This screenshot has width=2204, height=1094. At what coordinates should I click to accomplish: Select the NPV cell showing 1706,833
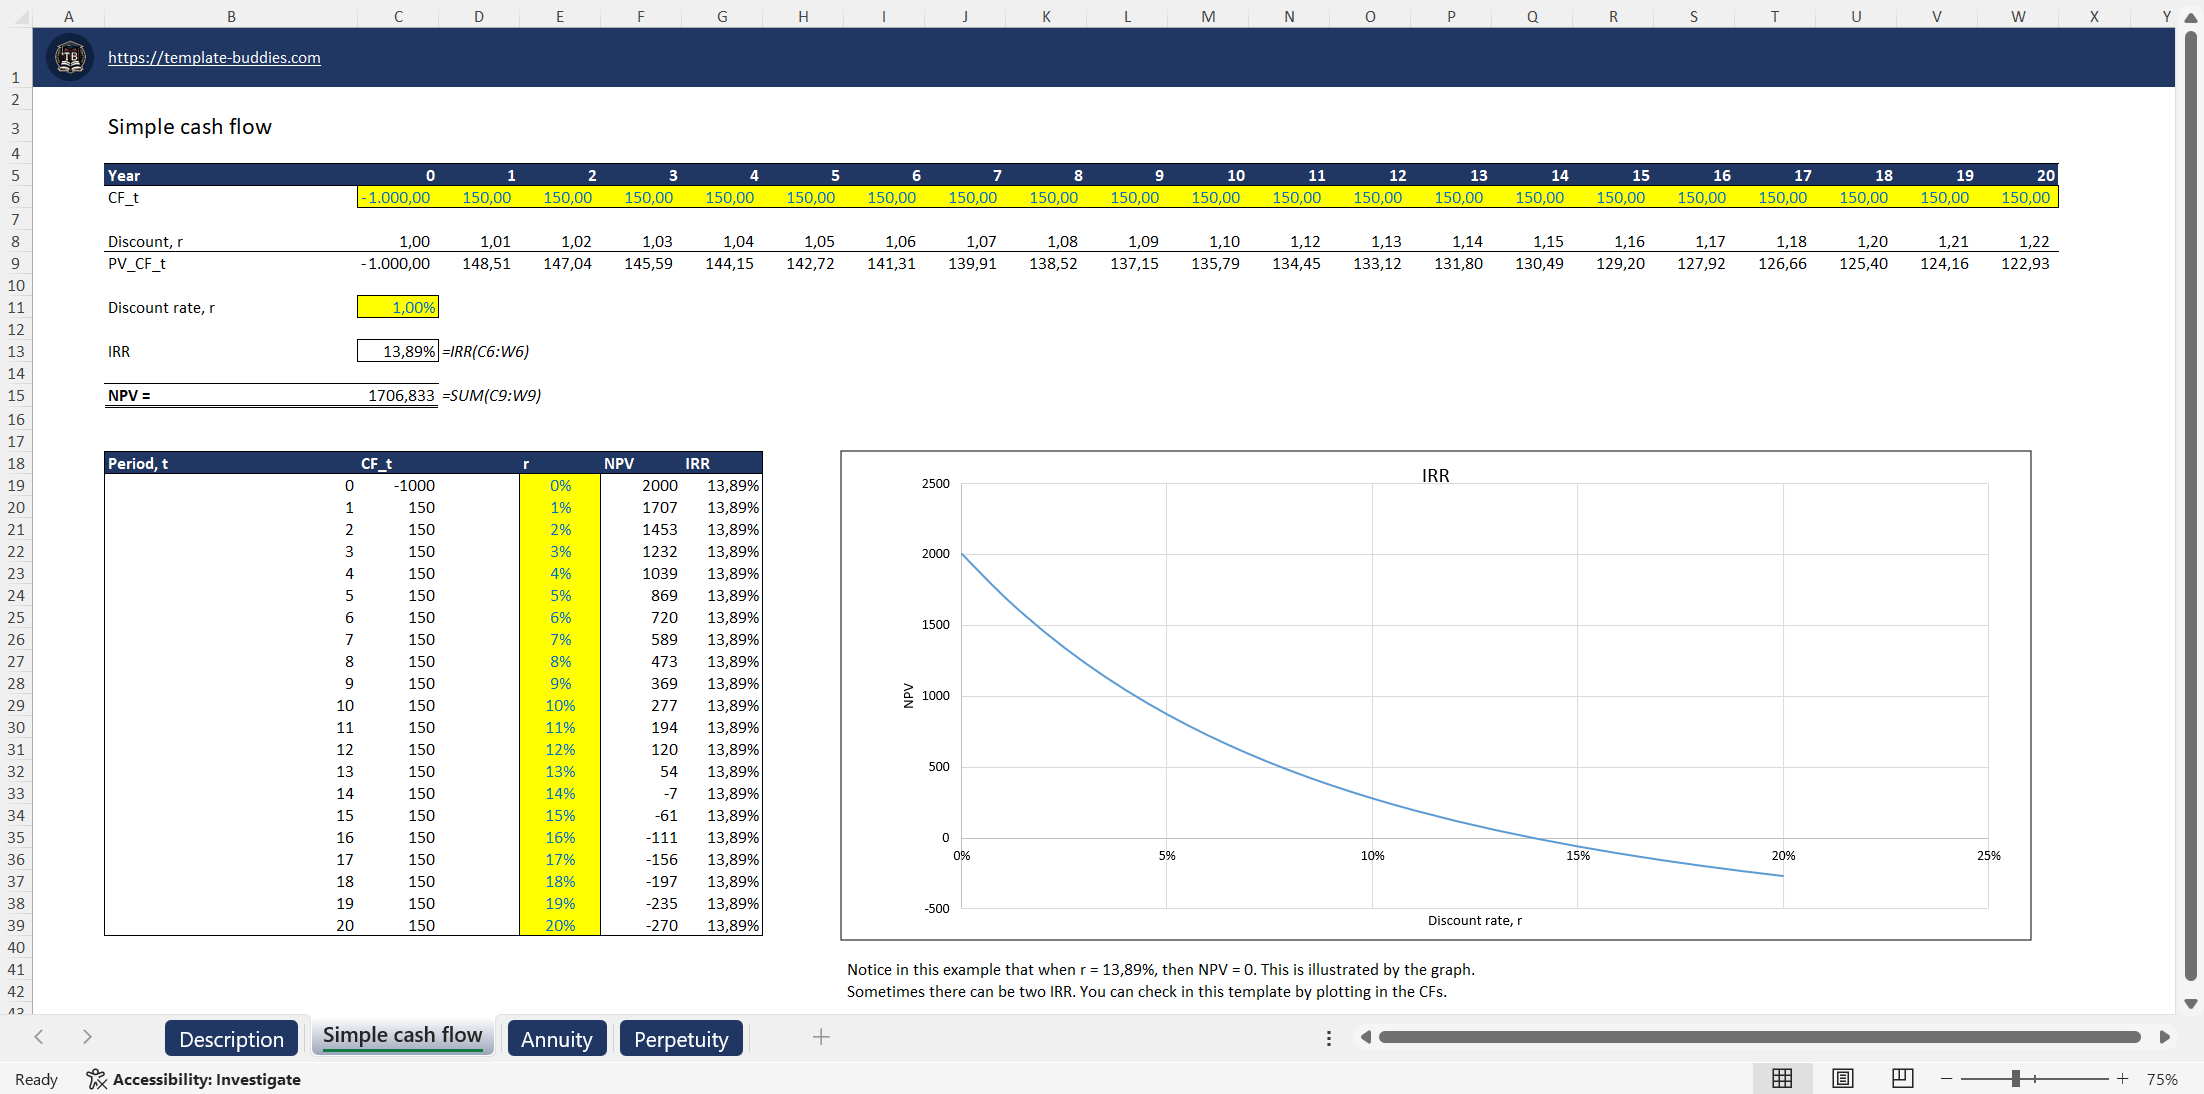(398, 395)
